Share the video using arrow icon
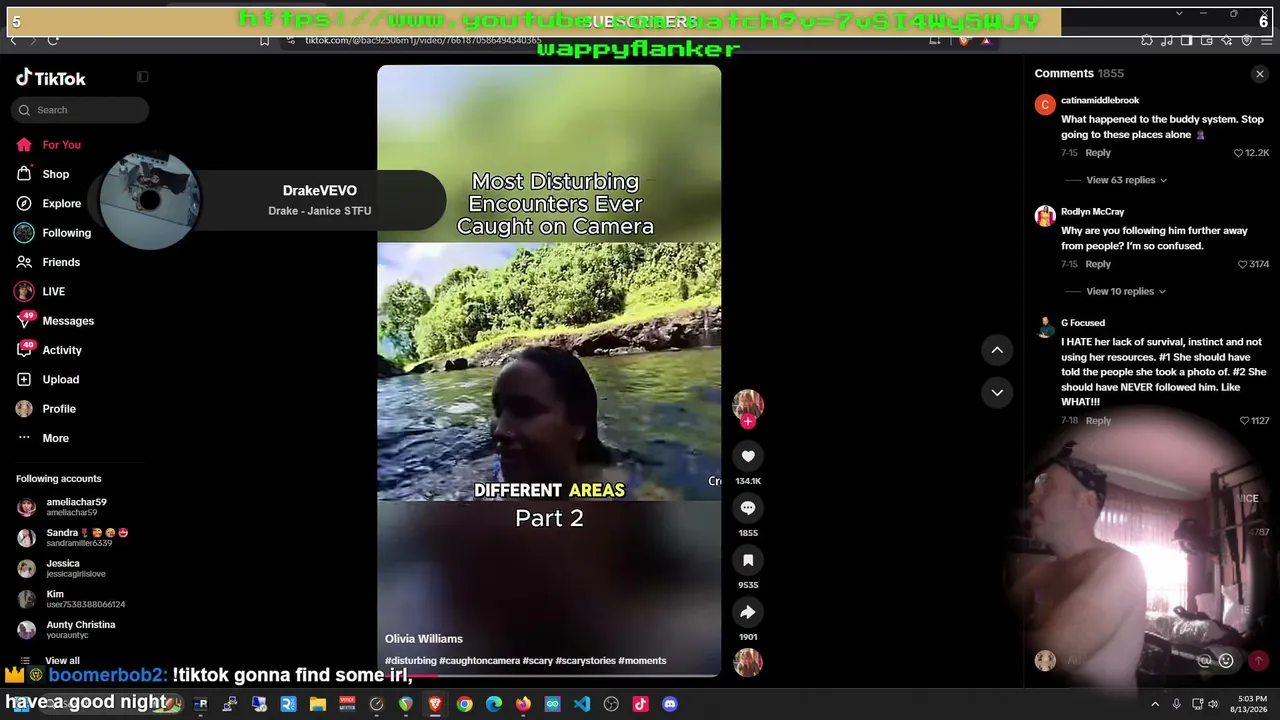 pyautogui.click(x=748, y=612)
